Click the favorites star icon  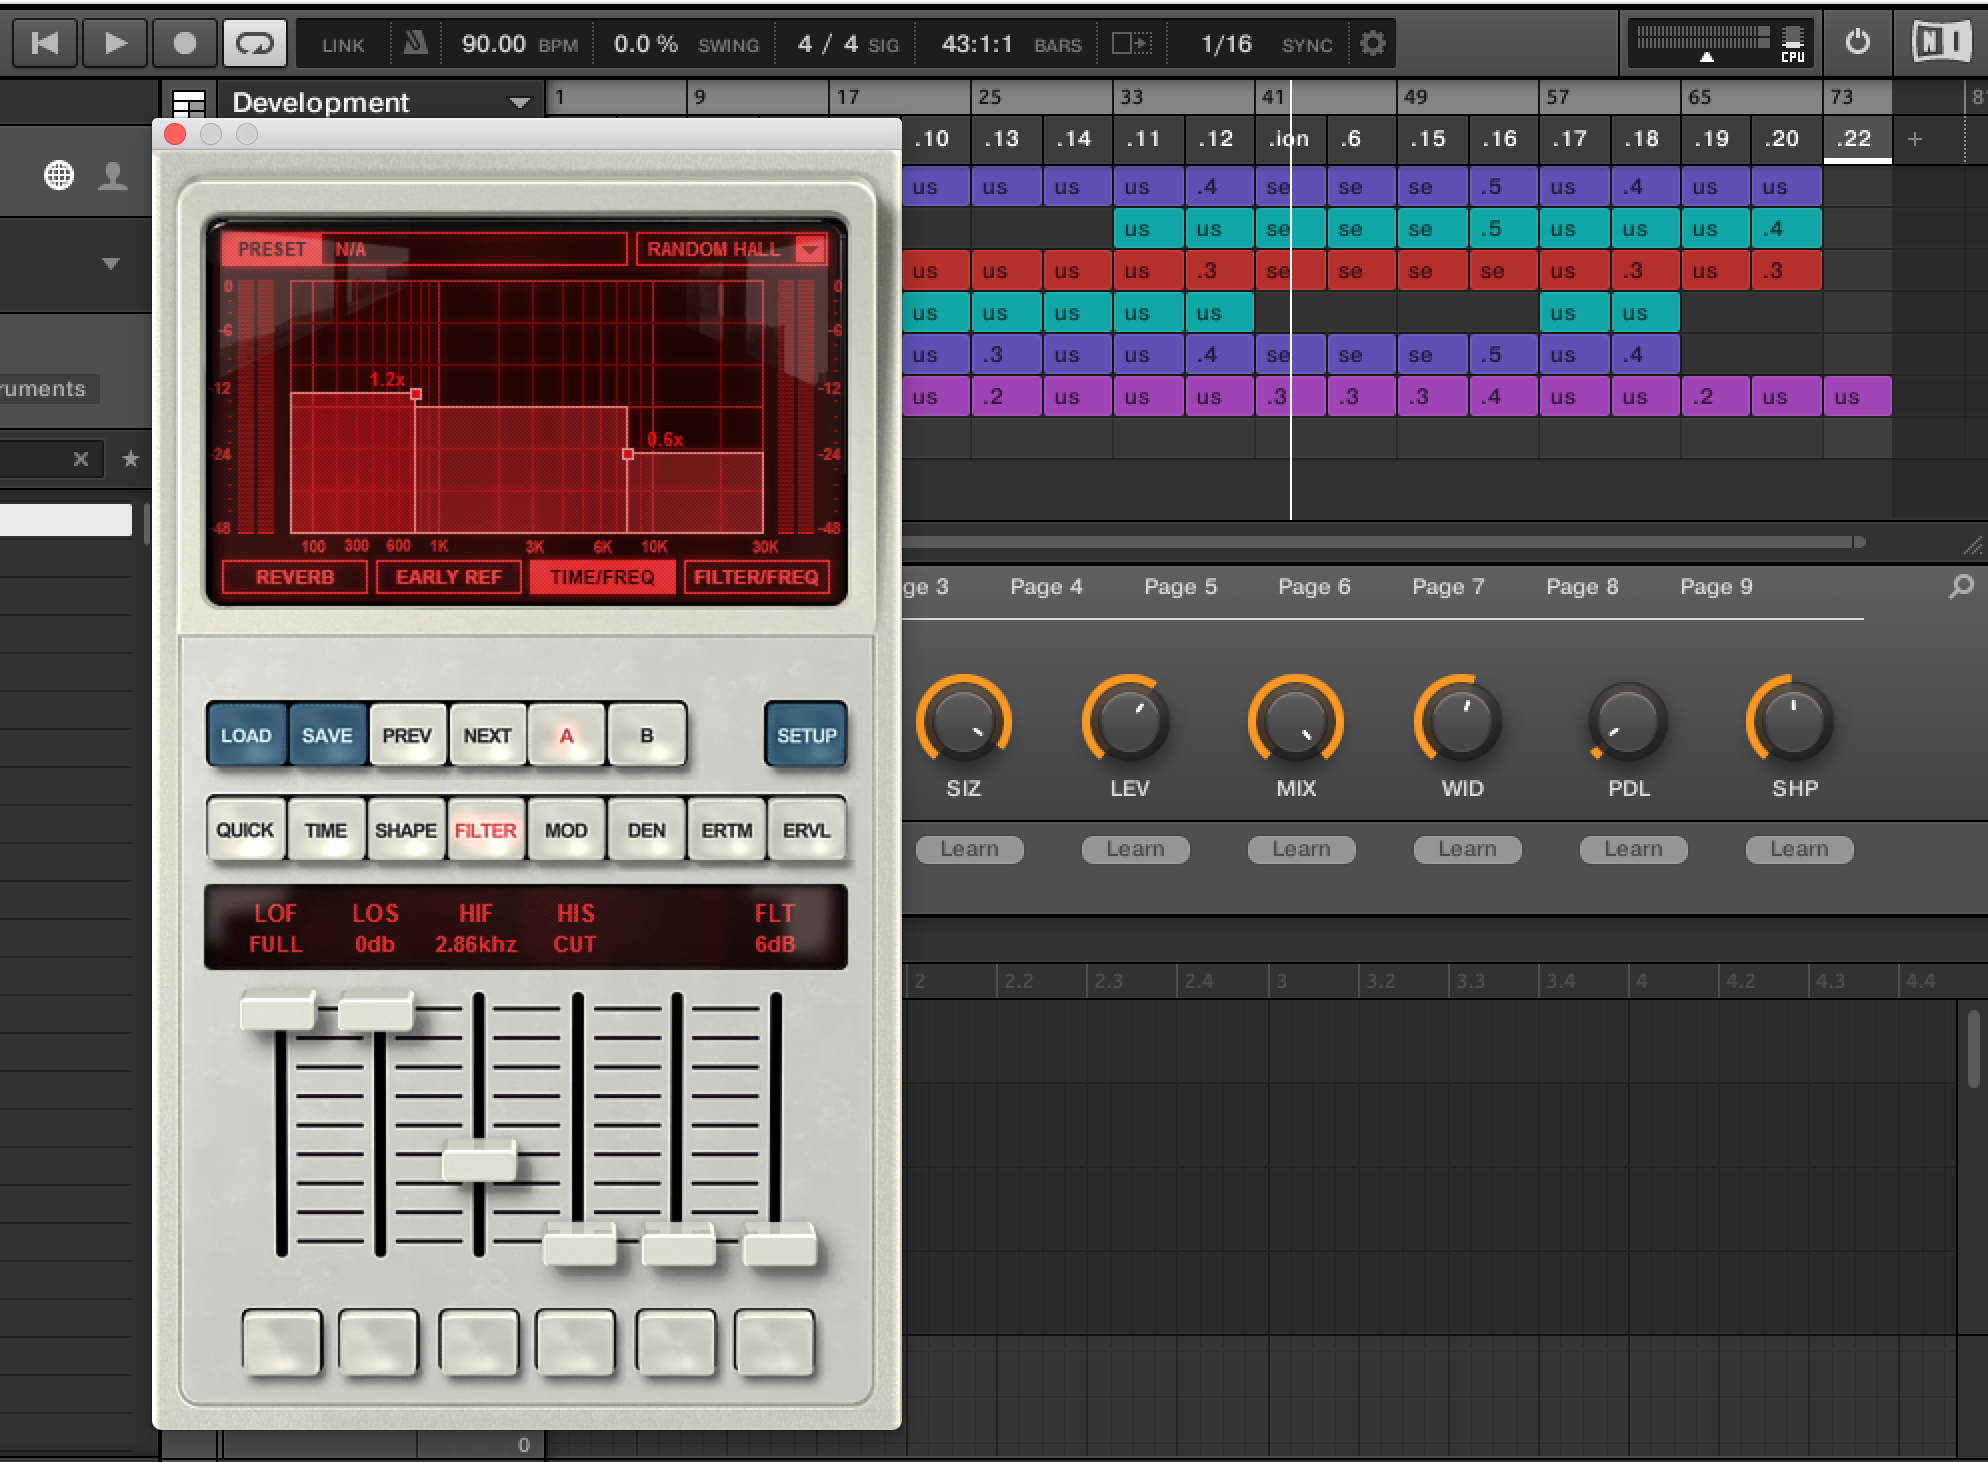tap(130, 459)
